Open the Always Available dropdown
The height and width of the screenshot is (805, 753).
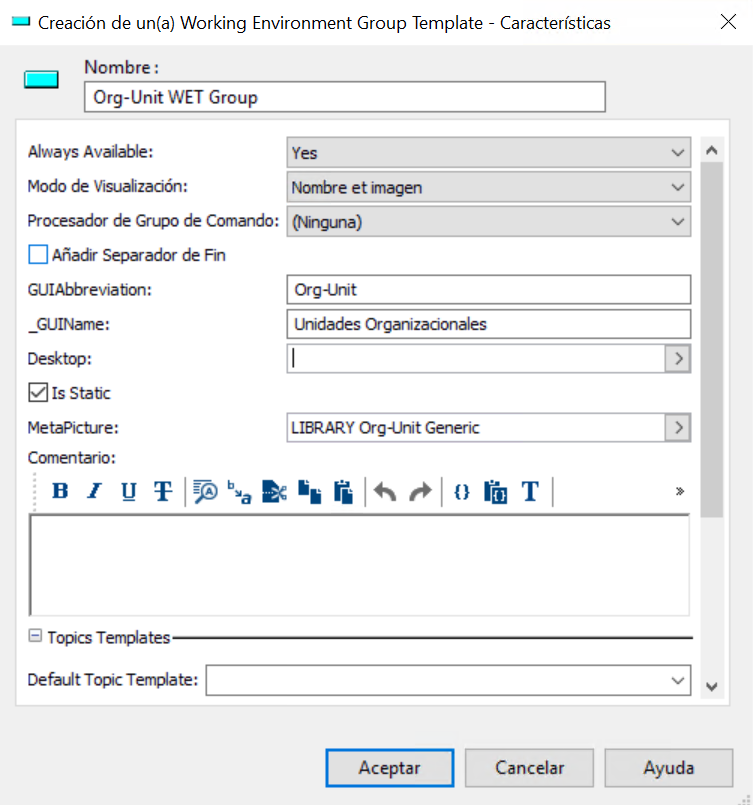(x=489, y=152)
